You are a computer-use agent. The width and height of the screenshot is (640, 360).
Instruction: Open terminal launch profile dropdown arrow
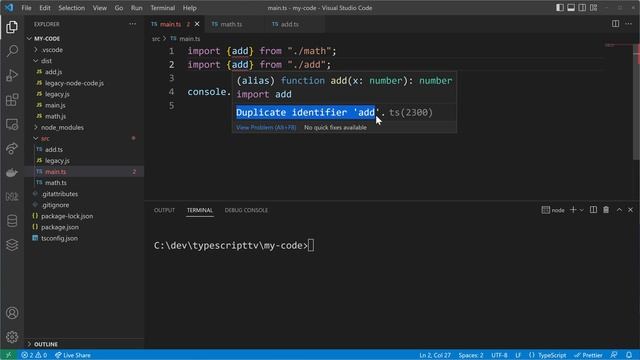click(x=582, y=210)
